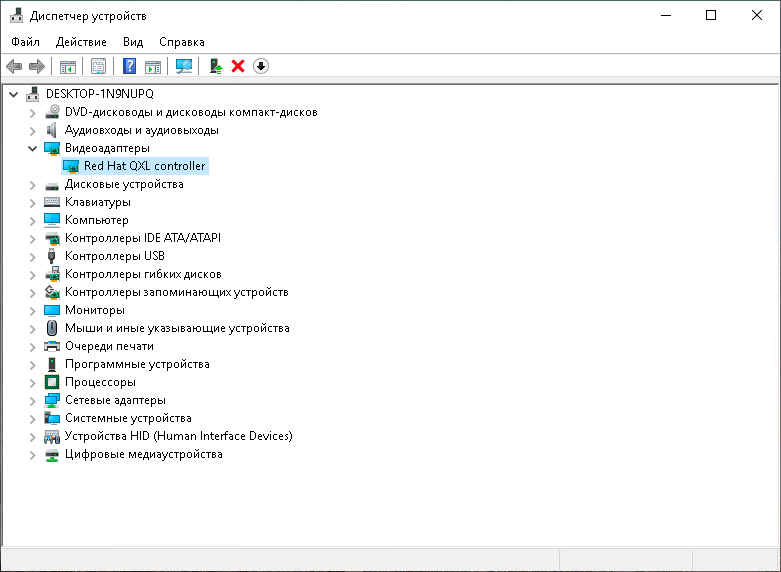Select Контроллеры гибких дисков category

pos(143,274)
